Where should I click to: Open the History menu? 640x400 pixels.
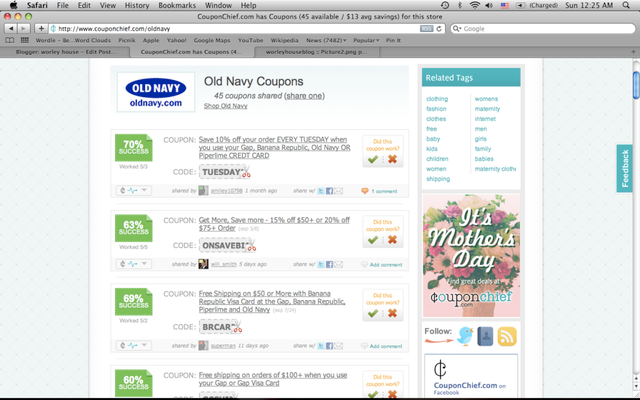pos(137,5)
